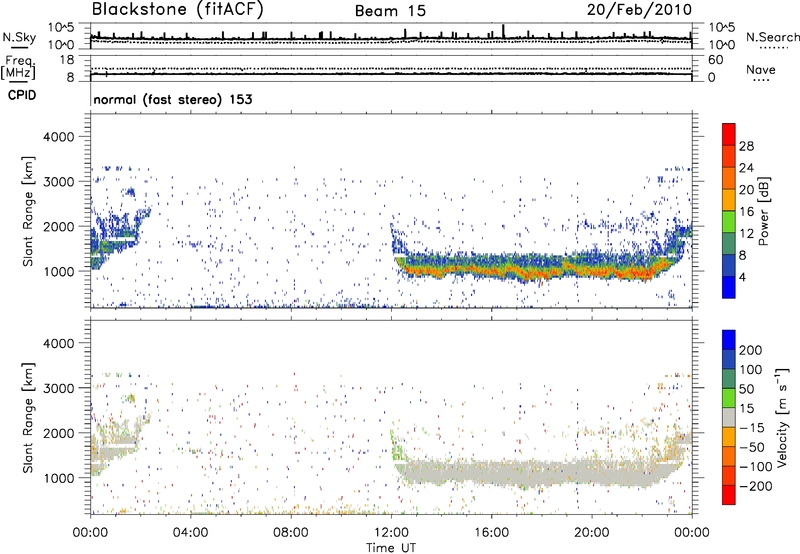
Task: Click the 100 label on the velocity colorbar
Action: pyautogui.click(x=751, y=370)
